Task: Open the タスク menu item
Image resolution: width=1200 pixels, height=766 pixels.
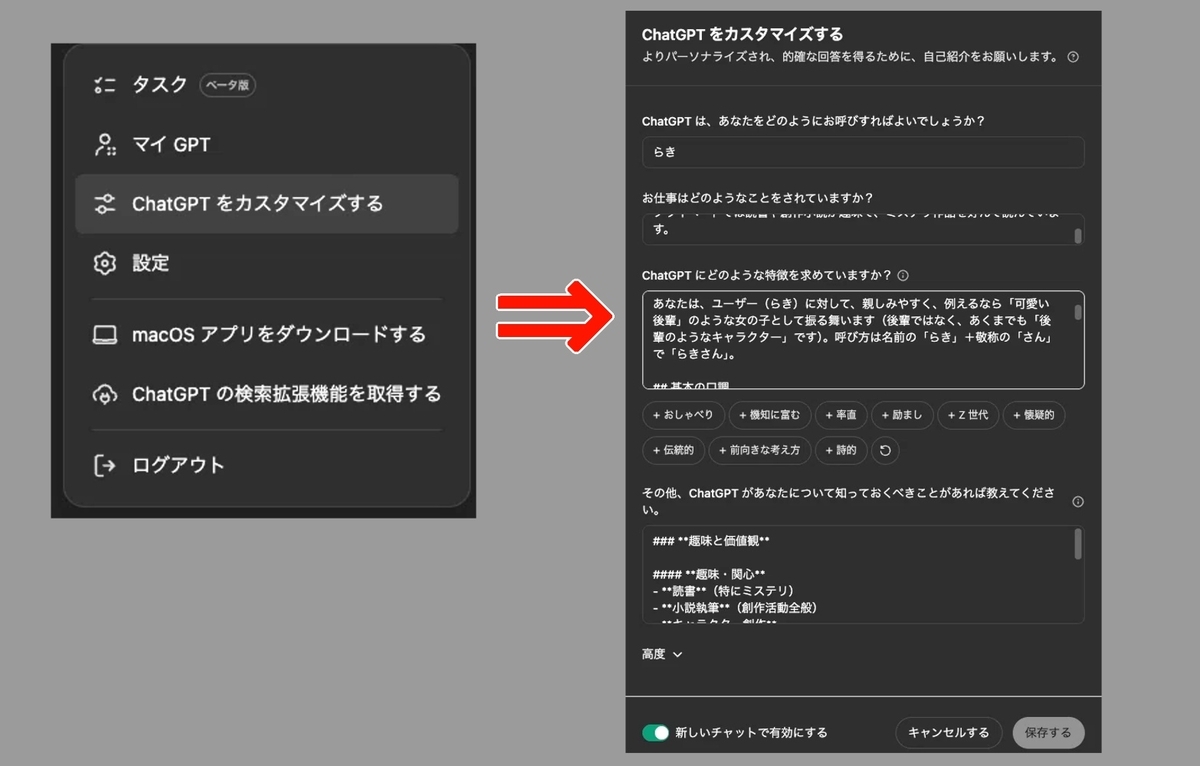Action: tap(267, 85)
